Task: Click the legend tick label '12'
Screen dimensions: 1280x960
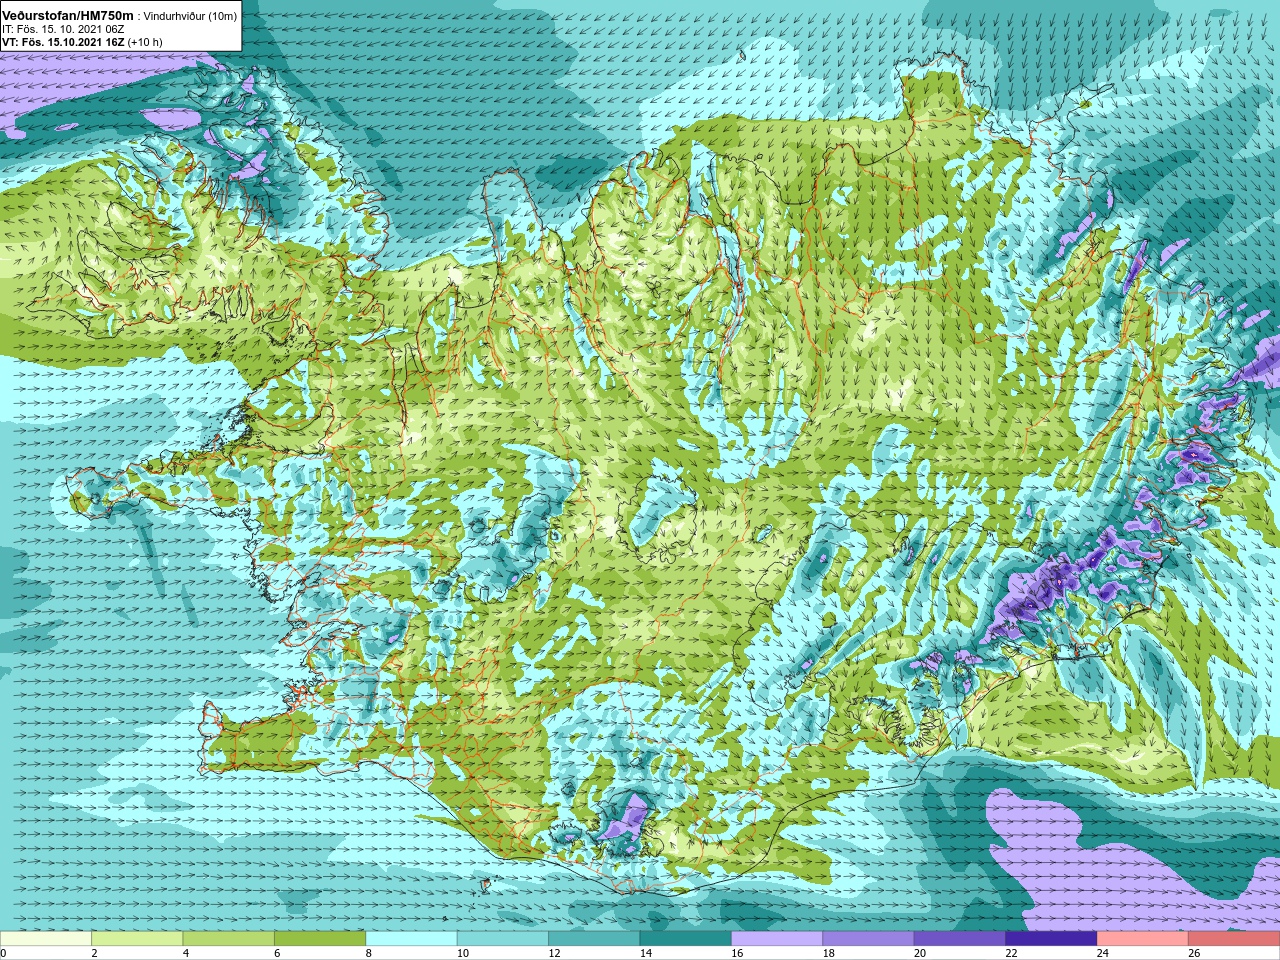Action: coord(554,953)
